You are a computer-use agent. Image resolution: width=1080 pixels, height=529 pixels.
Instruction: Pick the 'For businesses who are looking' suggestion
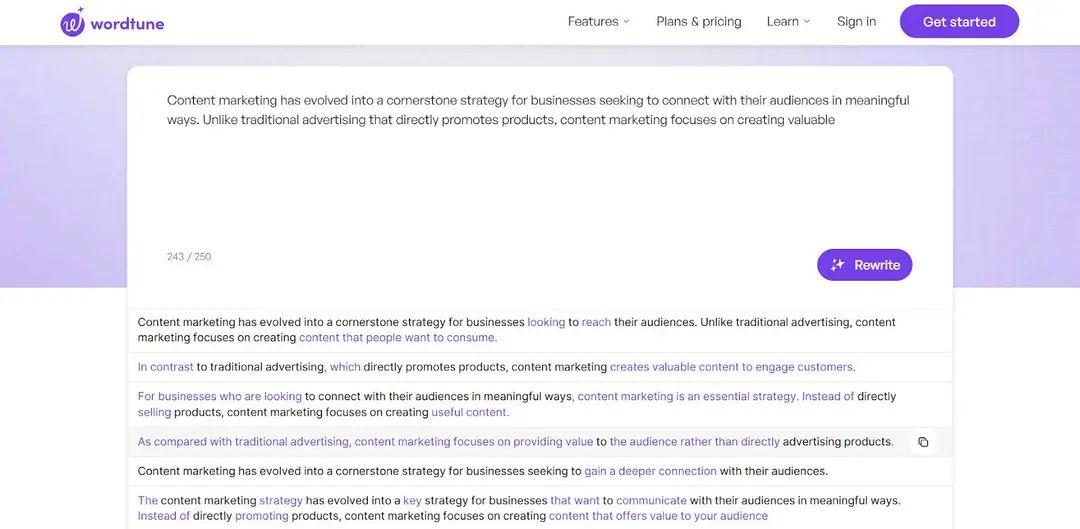tap(516, 404)
